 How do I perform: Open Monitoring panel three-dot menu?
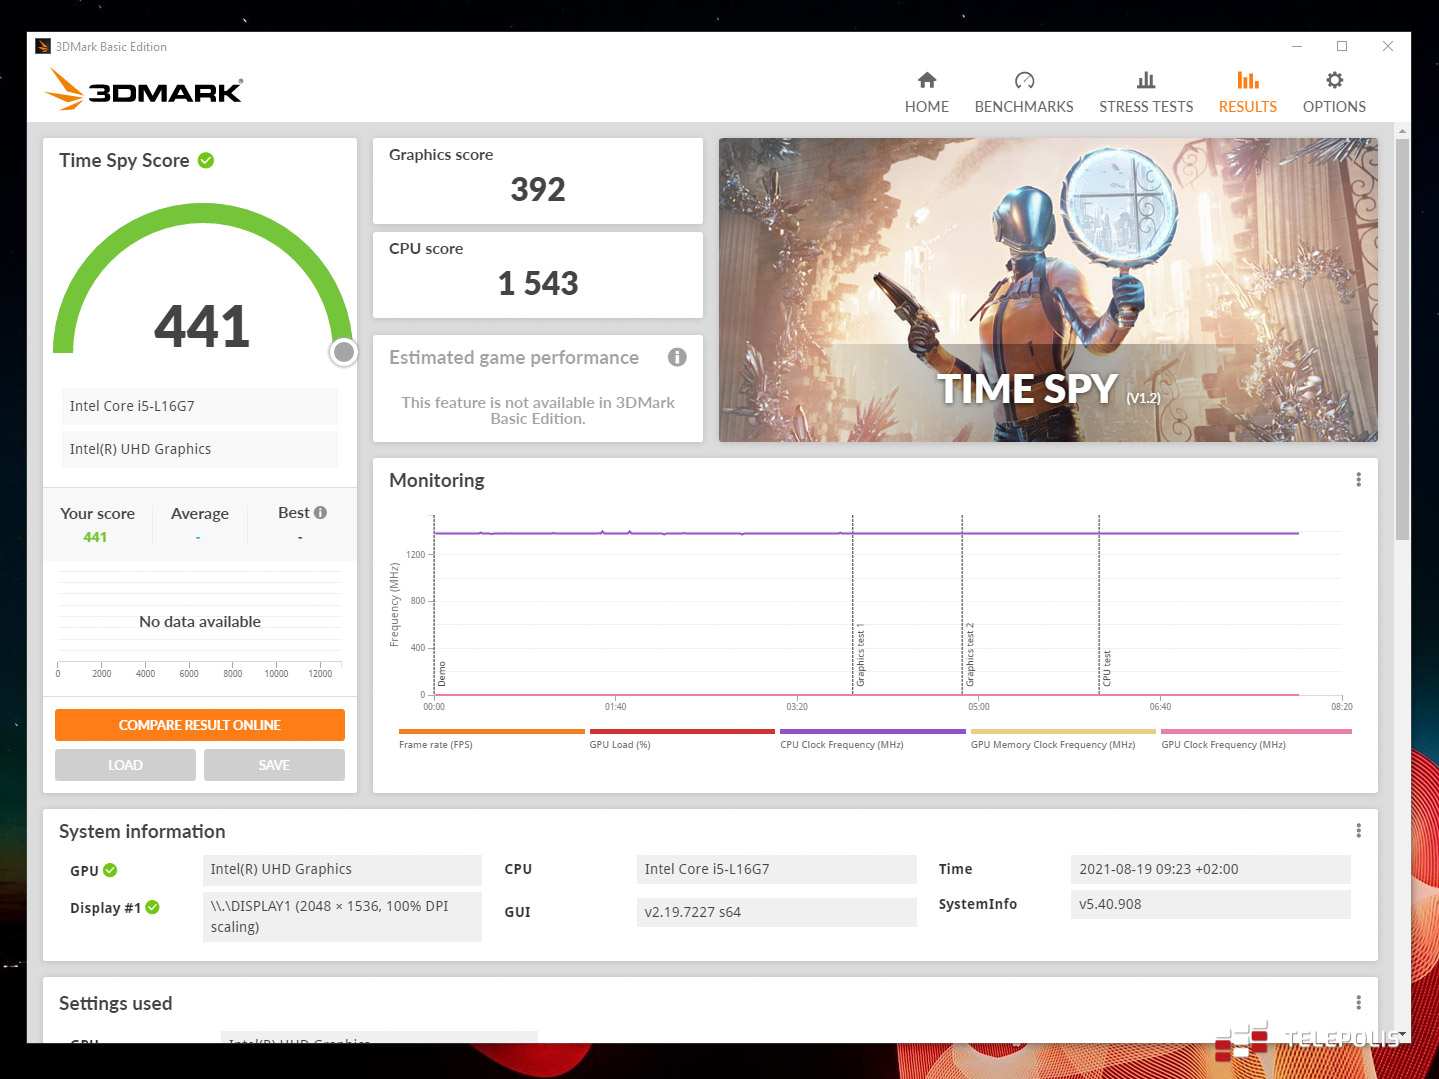point(1358,480)
